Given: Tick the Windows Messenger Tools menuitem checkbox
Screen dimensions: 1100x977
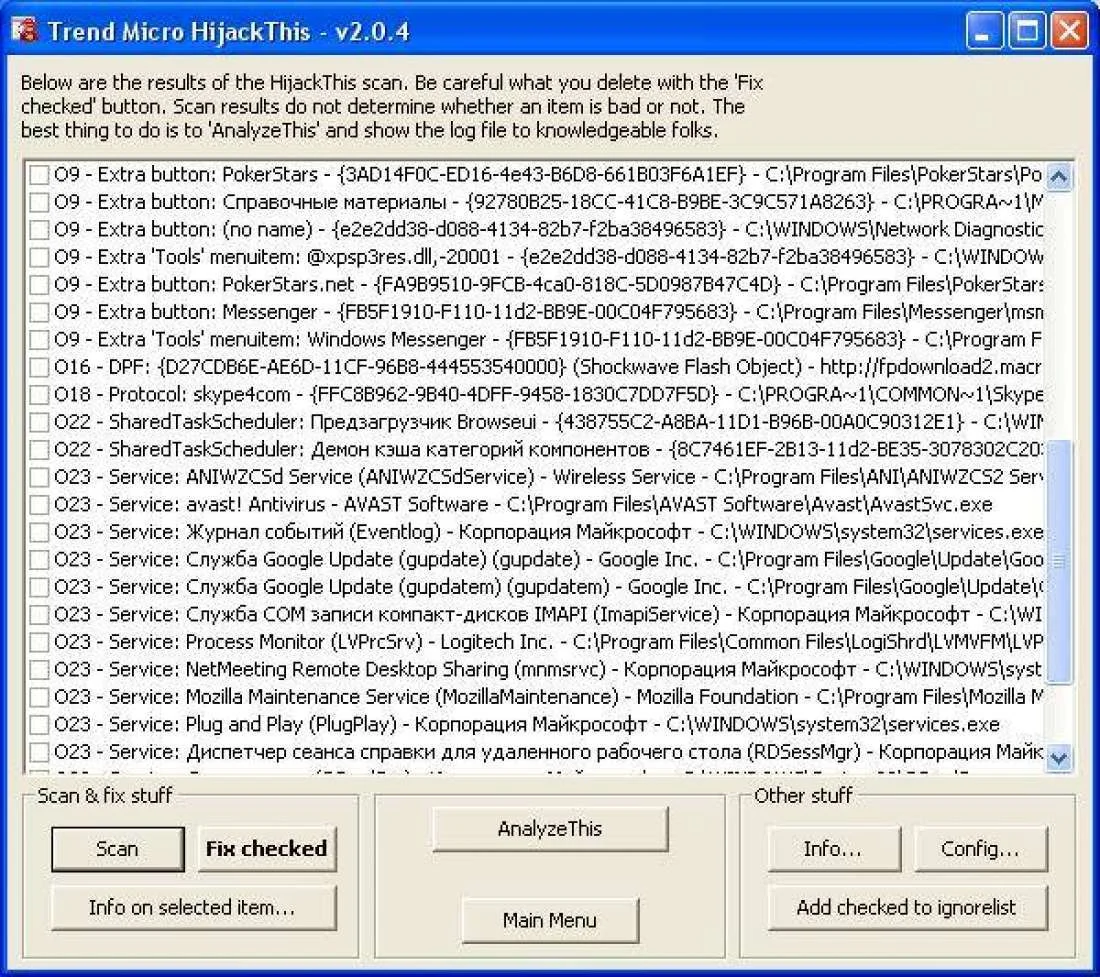Looking at the screenshot, I should [39, 339].
